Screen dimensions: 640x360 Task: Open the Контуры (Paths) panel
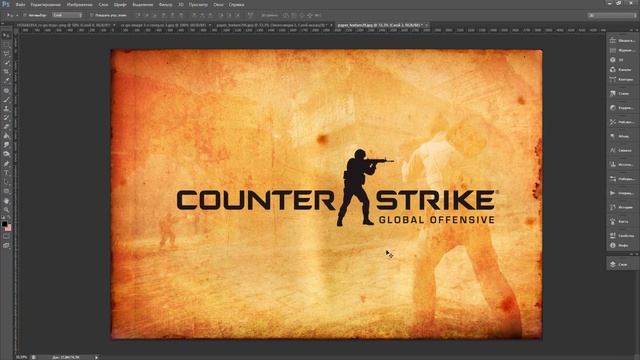(621, 79)
